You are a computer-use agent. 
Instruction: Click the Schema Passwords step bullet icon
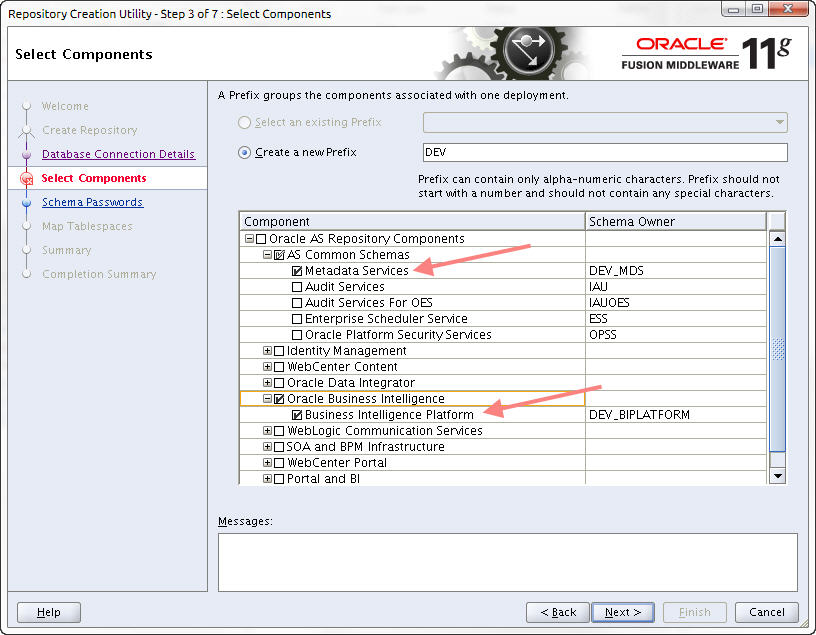coord(27,202)
